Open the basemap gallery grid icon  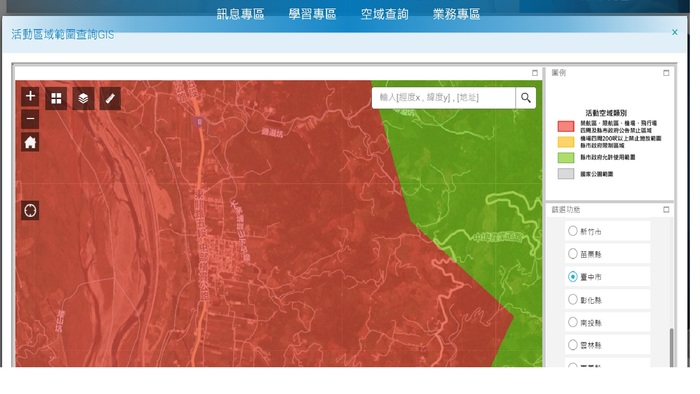[56, 99]
